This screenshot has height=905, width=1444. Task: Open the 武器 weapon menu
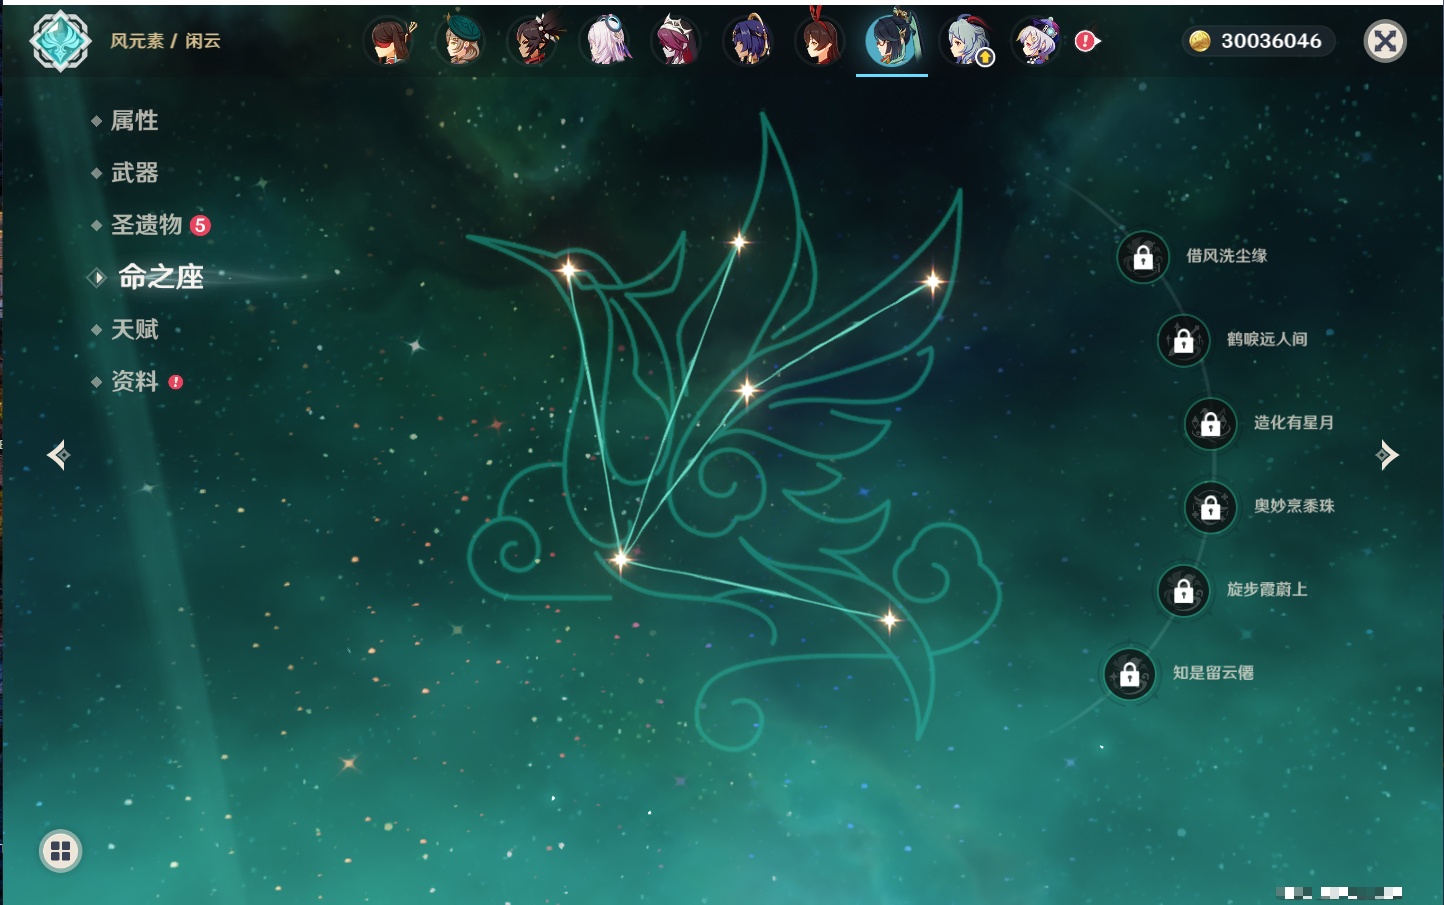(x=134, y=173)
